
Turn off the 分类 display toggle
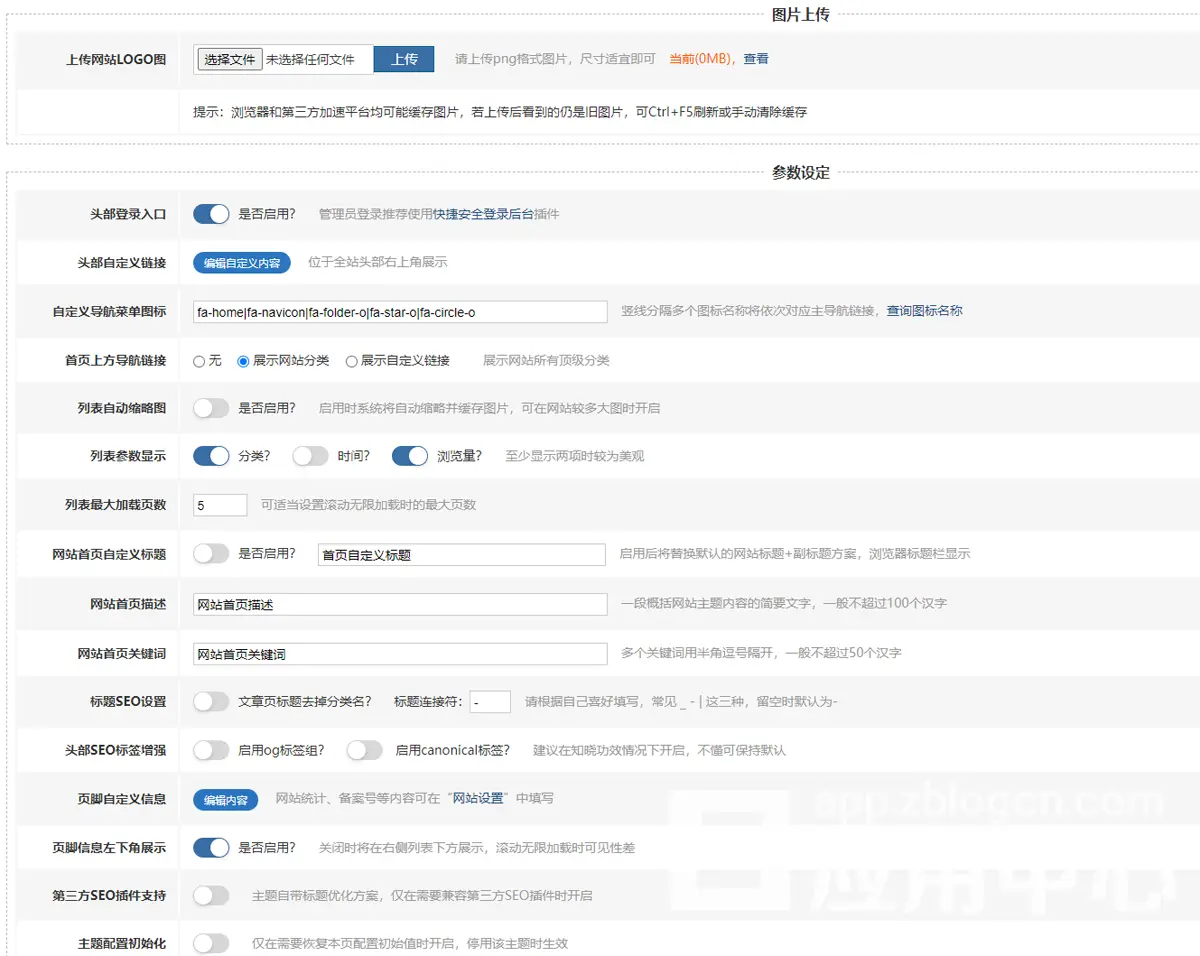[x=212, y=456]
